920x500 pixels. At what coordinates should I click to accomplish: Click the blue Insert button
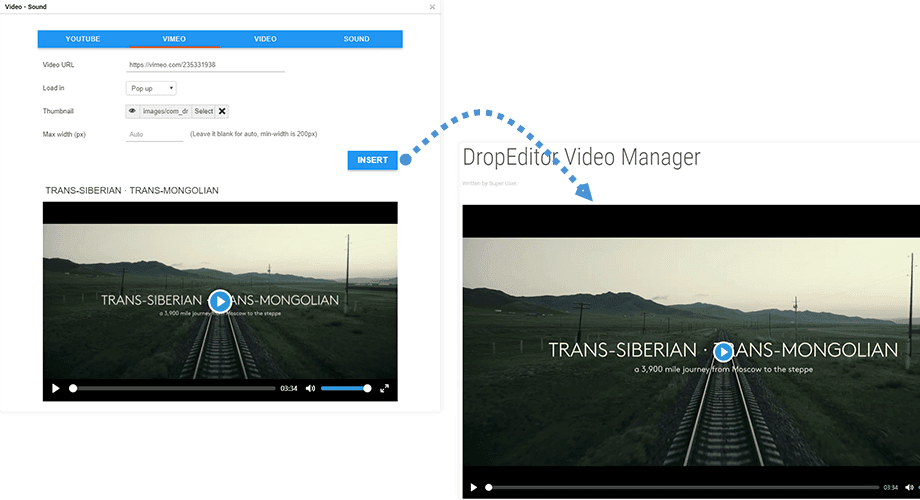tap(372, 160)
